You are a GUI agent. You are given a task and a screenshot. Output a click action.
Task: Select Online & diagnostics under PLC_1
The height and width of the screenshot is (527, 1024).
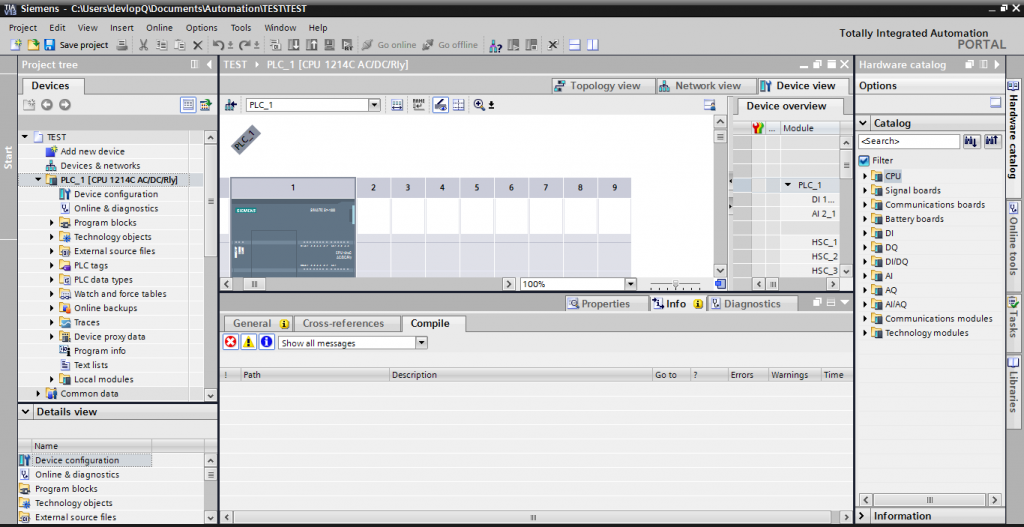(109, 208)
